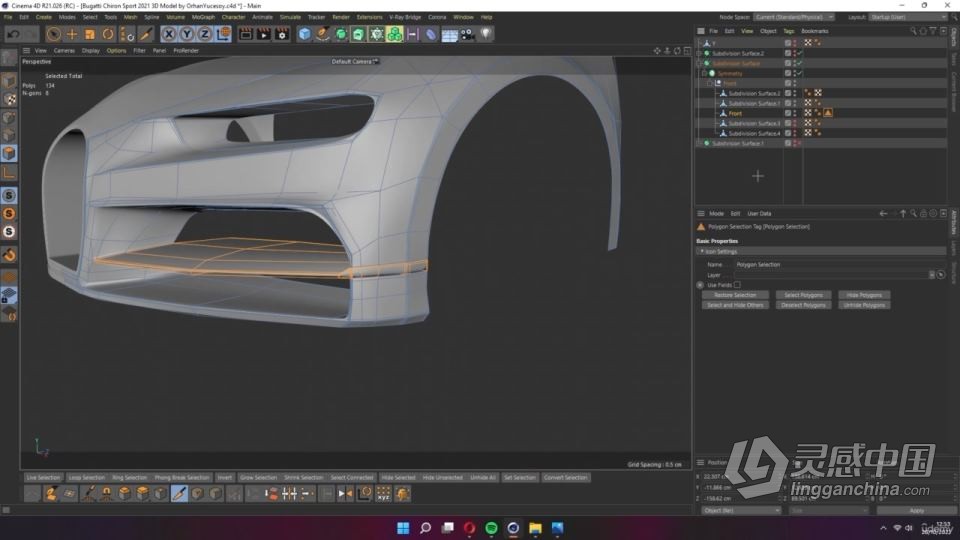
Task: Open the V-Ray Bridge menu
Action: (x=405, y=17)
